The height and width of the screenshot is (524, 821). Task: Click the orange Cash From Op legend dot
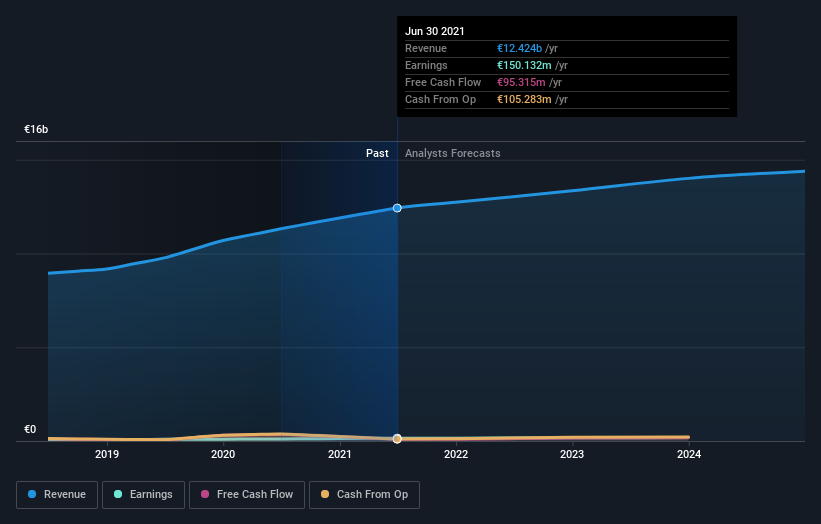[325, 494]
